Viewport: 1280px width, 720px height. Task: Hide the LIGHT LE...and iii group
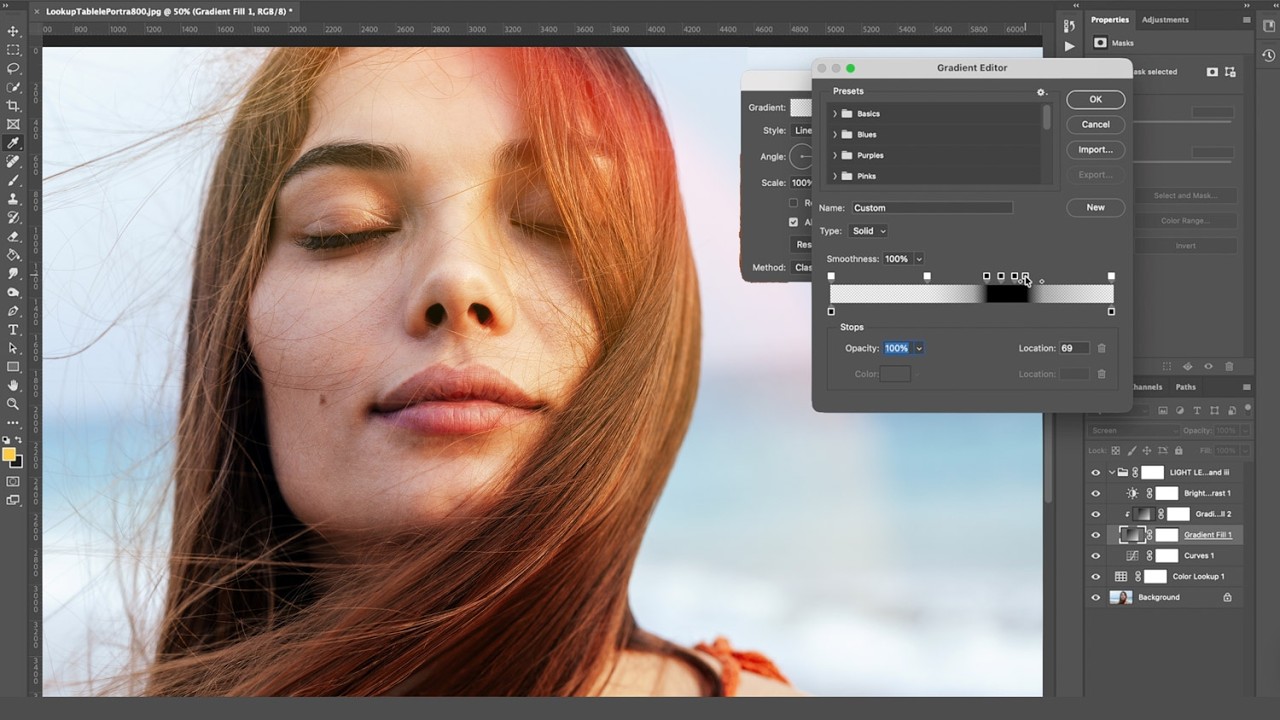point(1095,473)
